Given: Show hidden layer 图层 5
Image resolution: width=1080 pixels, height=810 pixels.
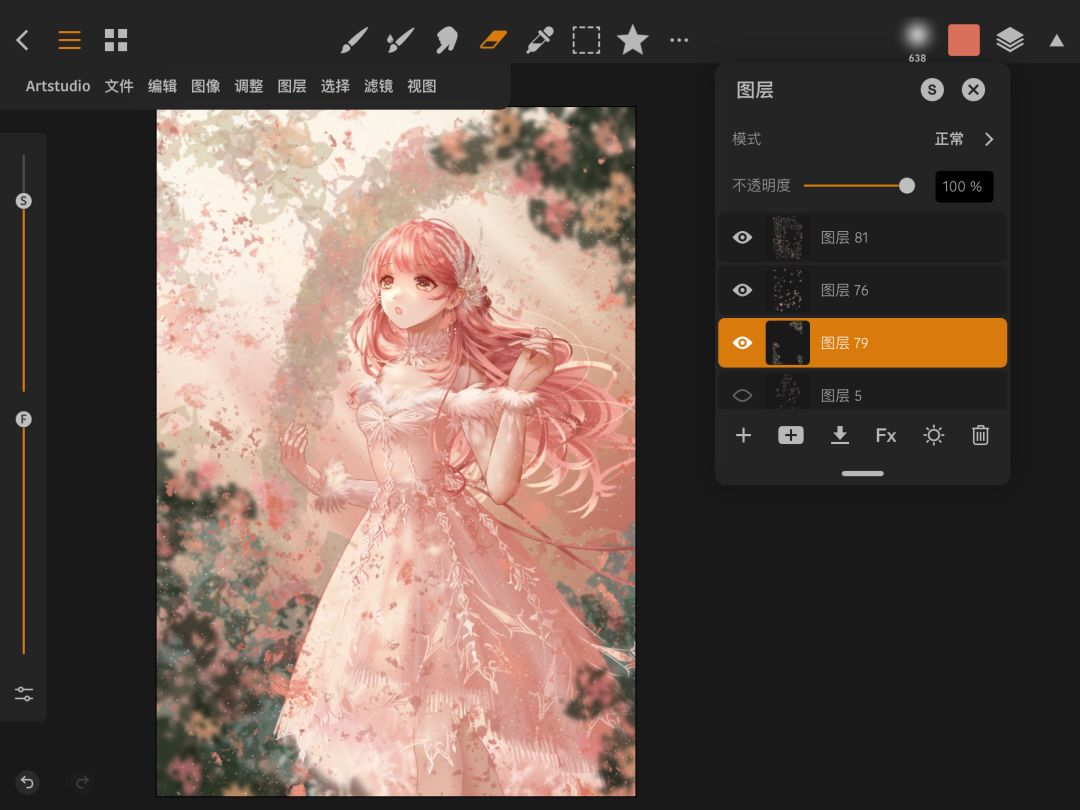Looking at the screenshot, I should (742, 395).
